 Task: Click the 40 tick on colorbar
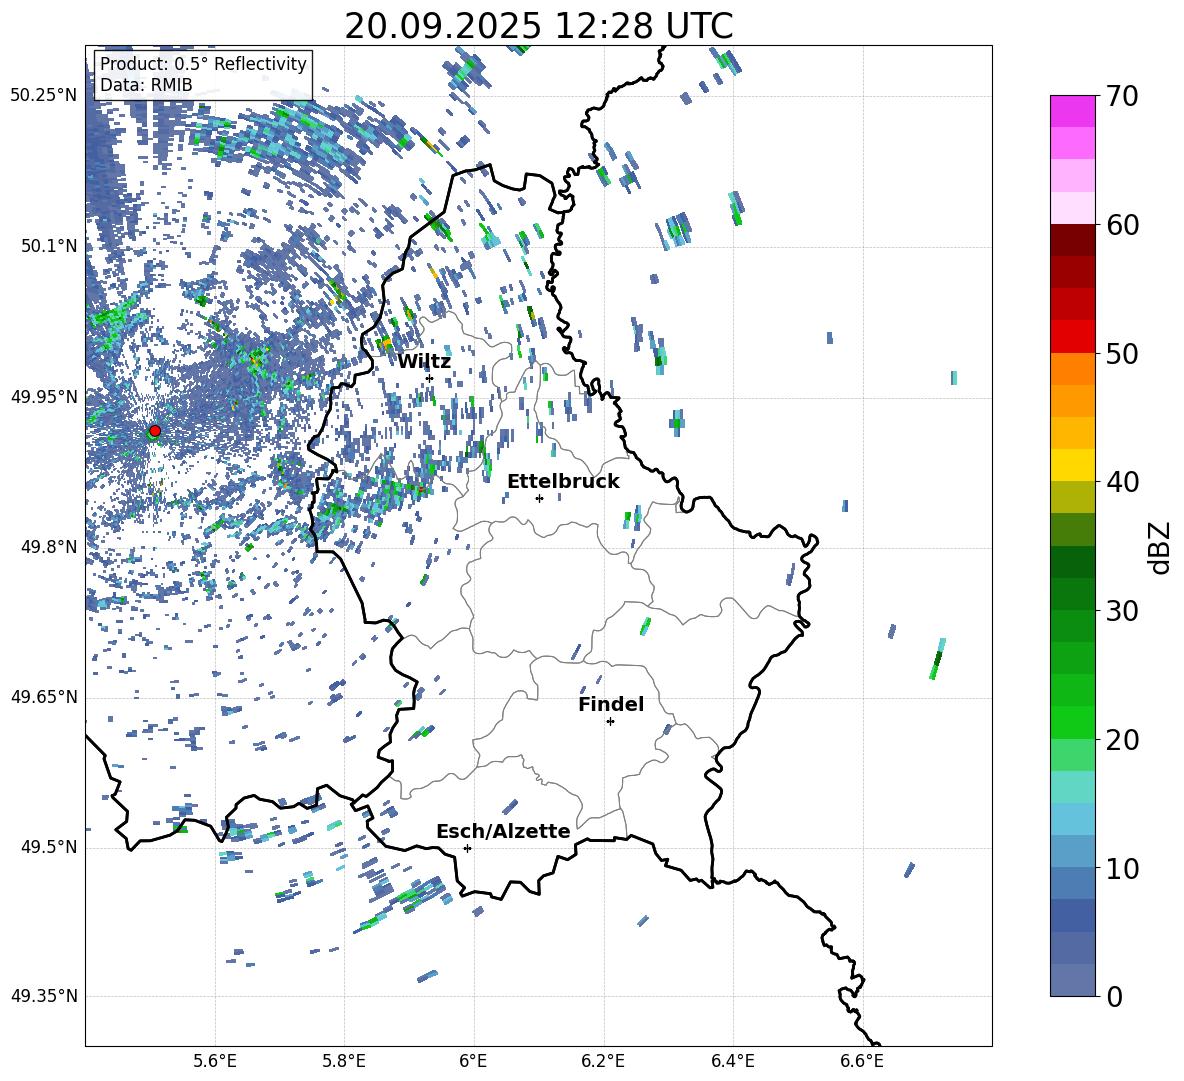(1122, 482)
